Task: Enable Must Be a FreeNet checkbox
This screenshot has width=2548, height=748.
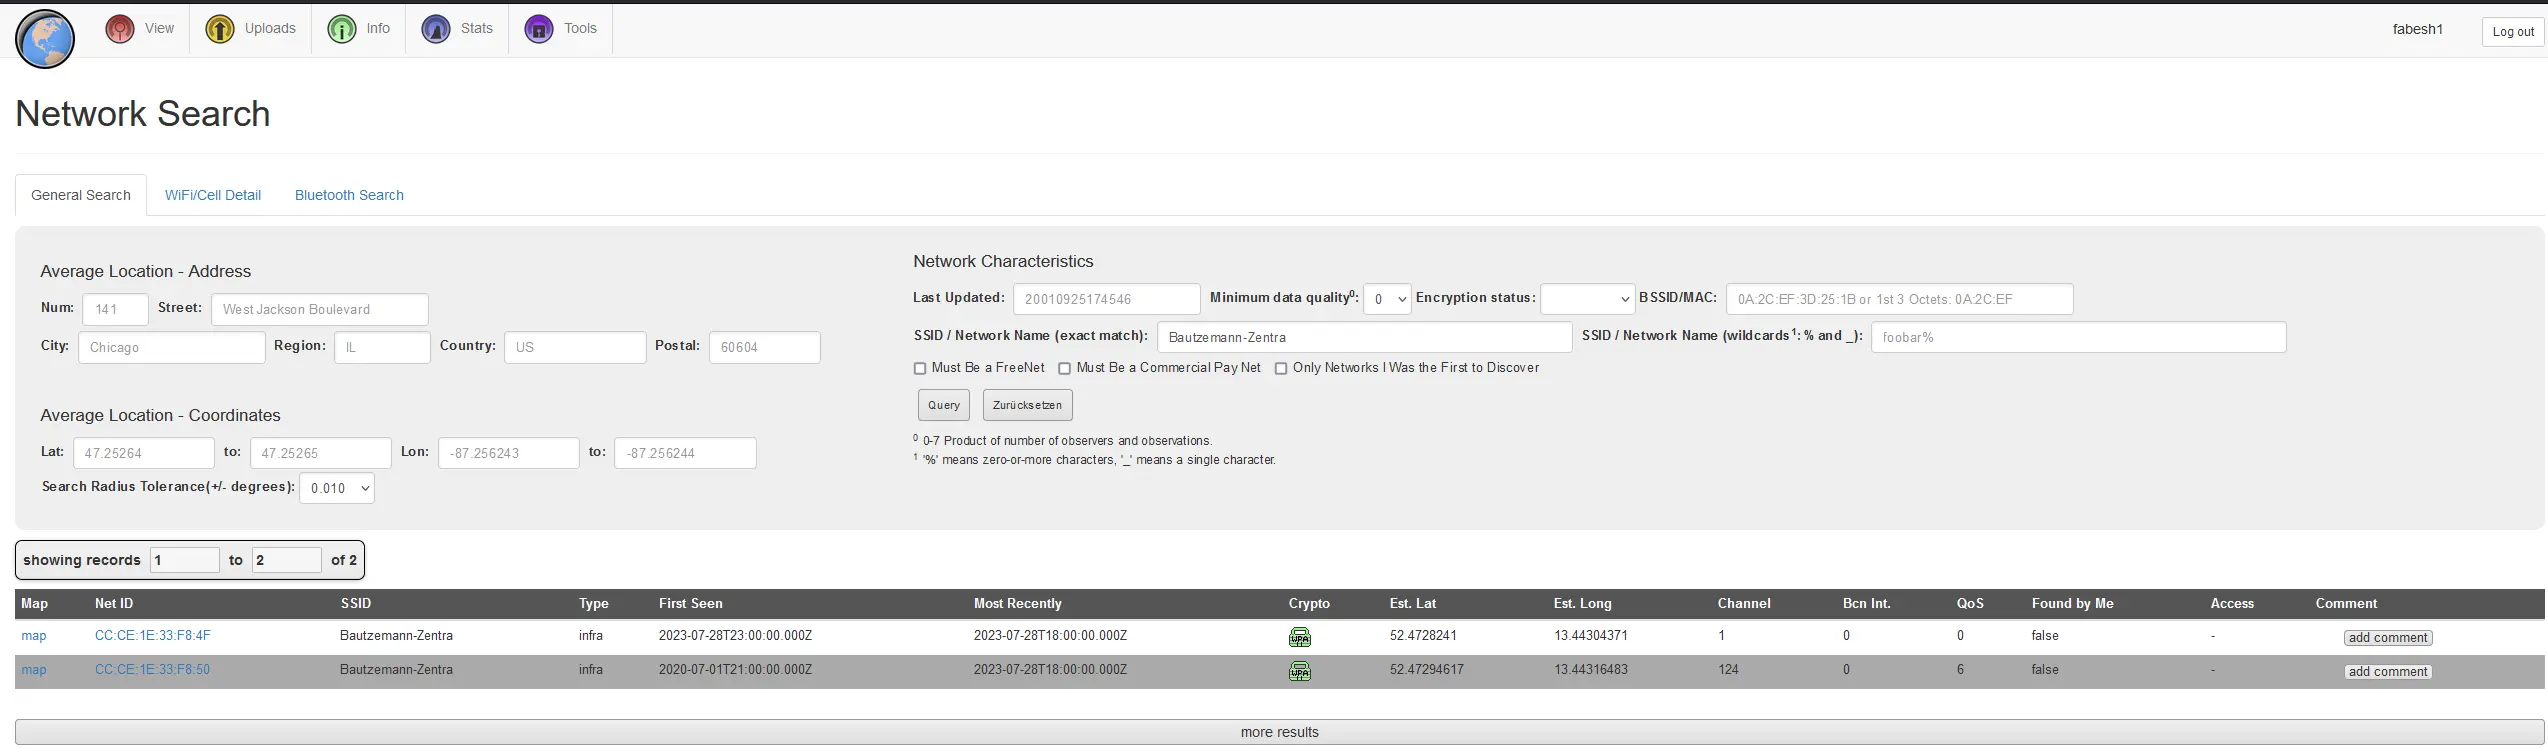Action: tap(920, 369)
